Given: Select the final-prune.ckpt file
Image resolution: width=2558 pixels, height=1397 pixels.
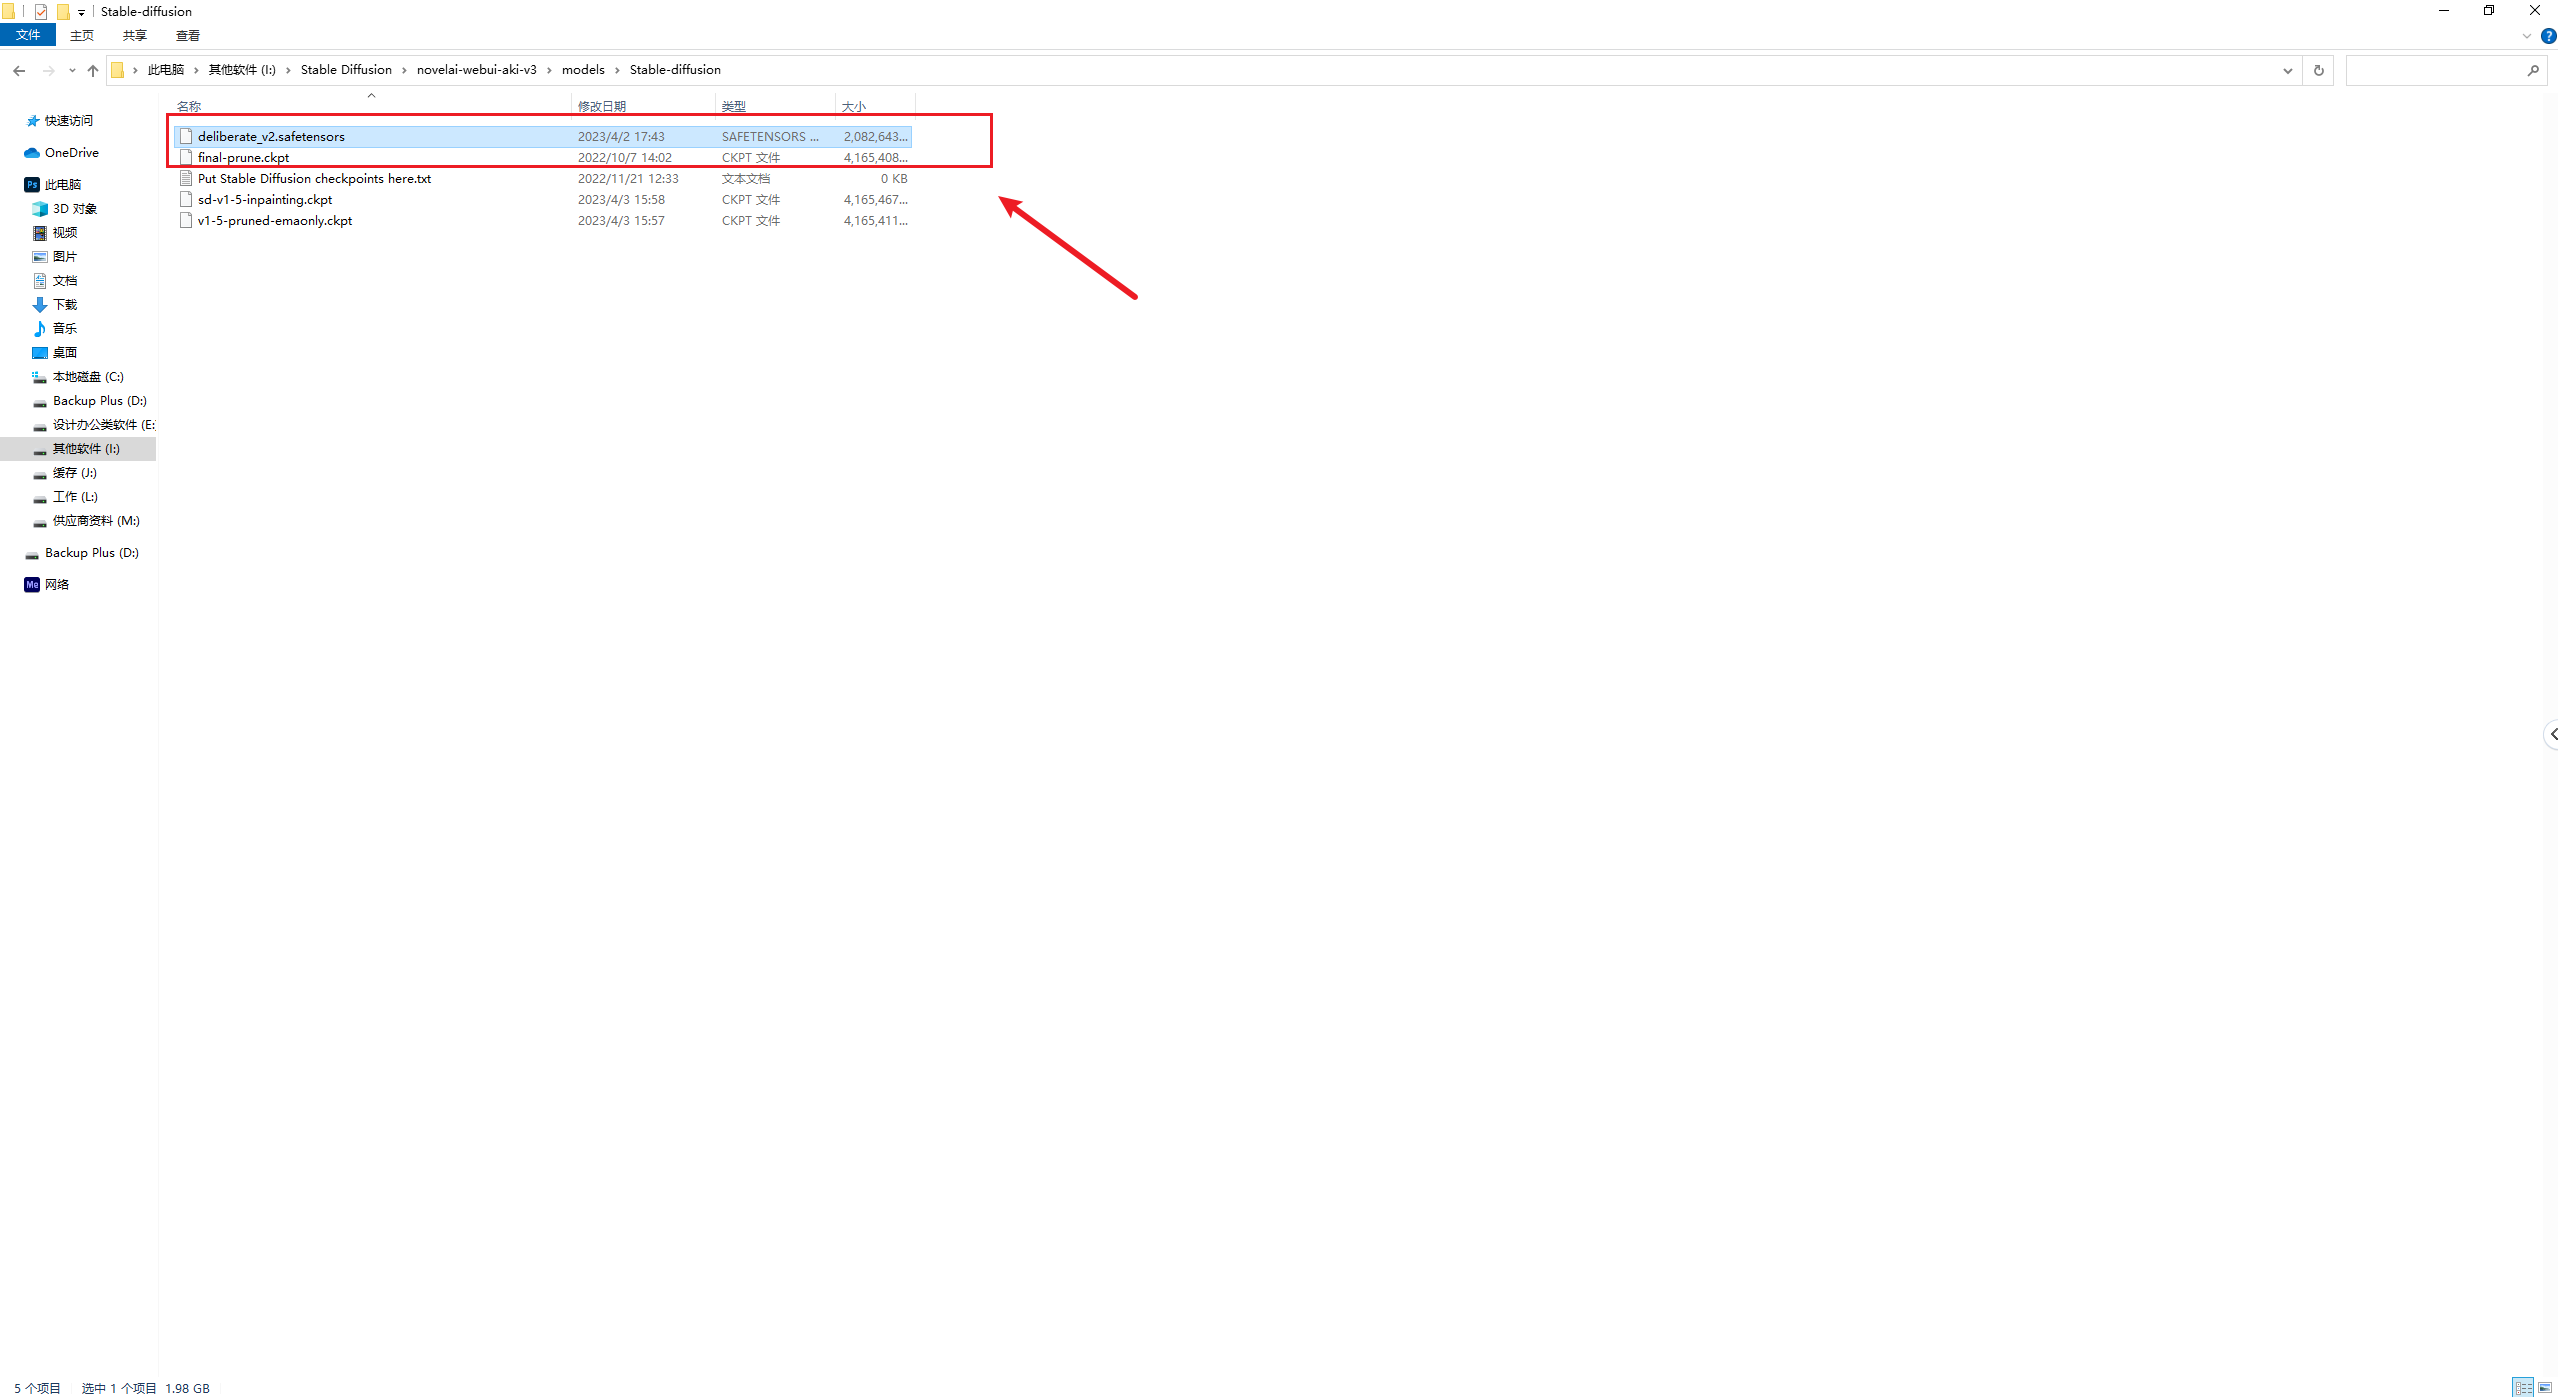Looking at the screenshot, I should tap(243, 157).
